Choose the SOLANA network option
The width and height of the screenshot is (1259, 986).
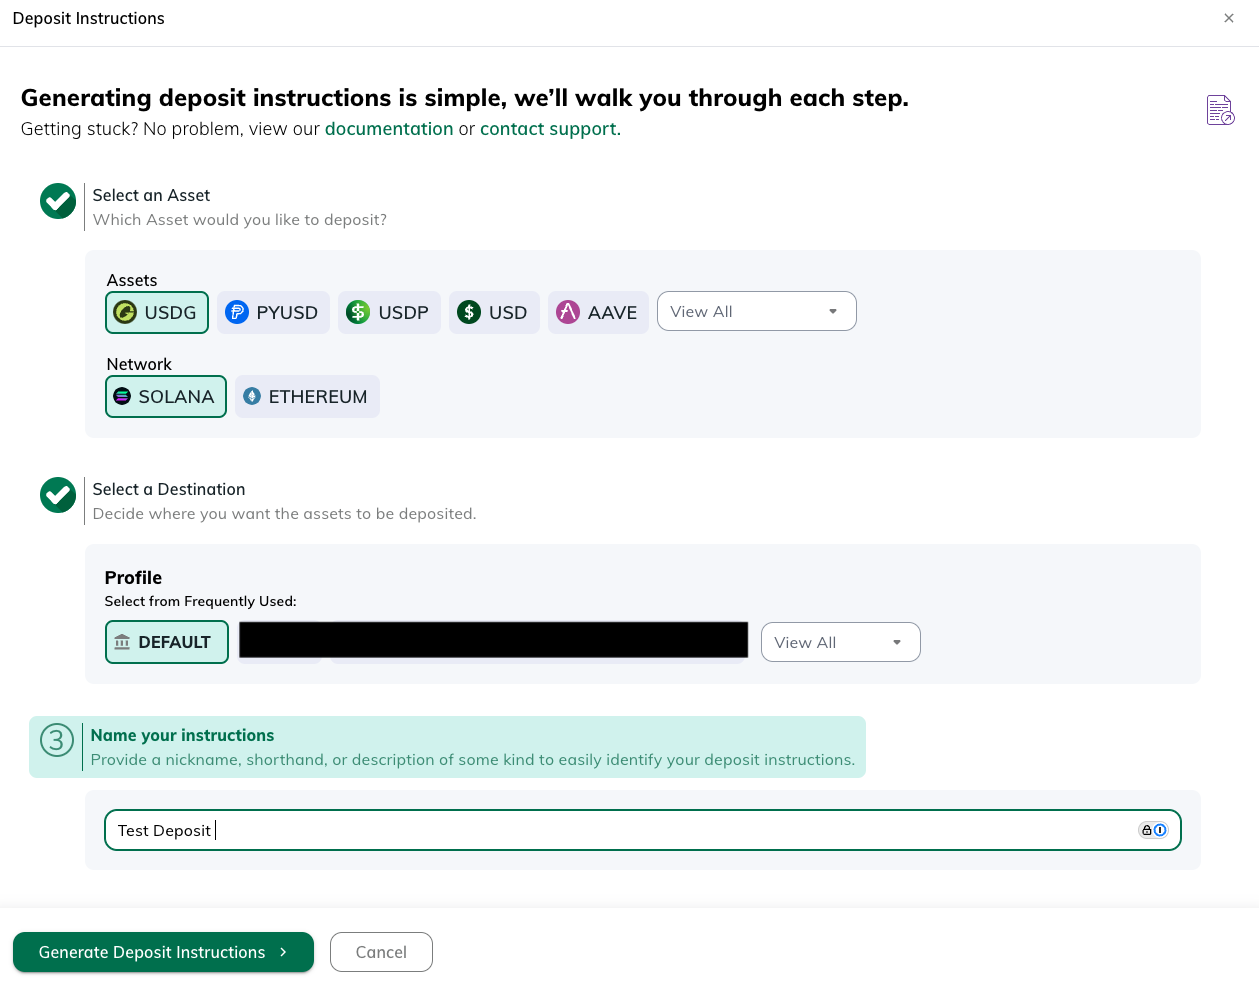point(166,396)
